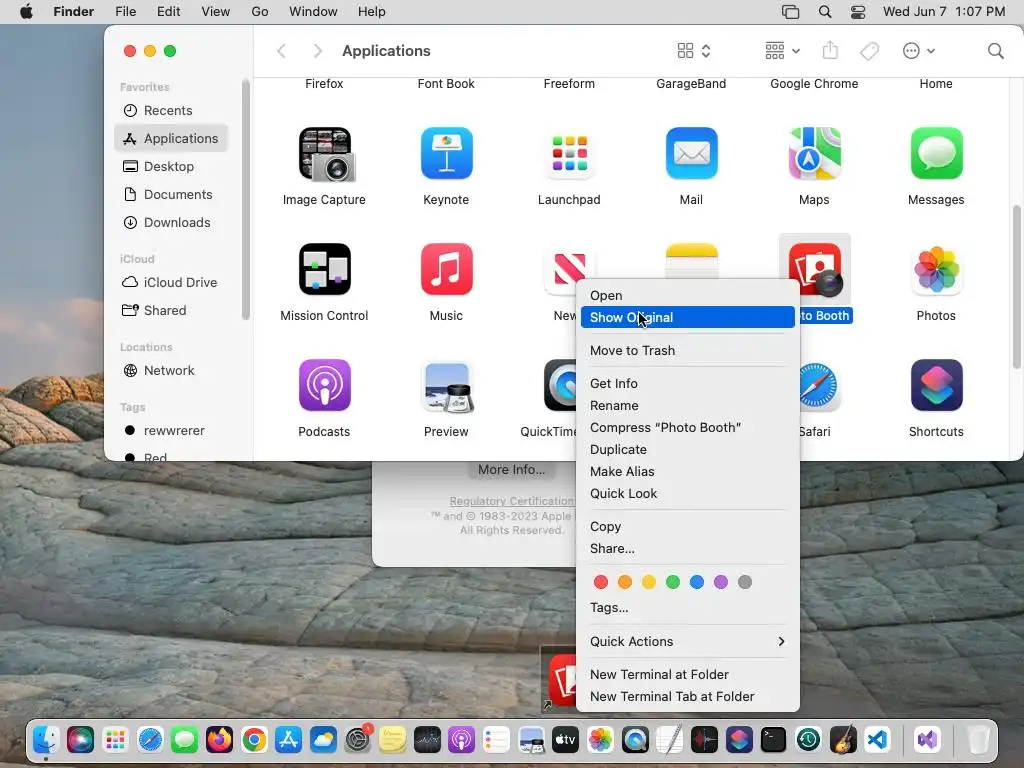This screenshot has width=1024, height=768.
Task: Select the Music app icon
Action: pos(447,269)
